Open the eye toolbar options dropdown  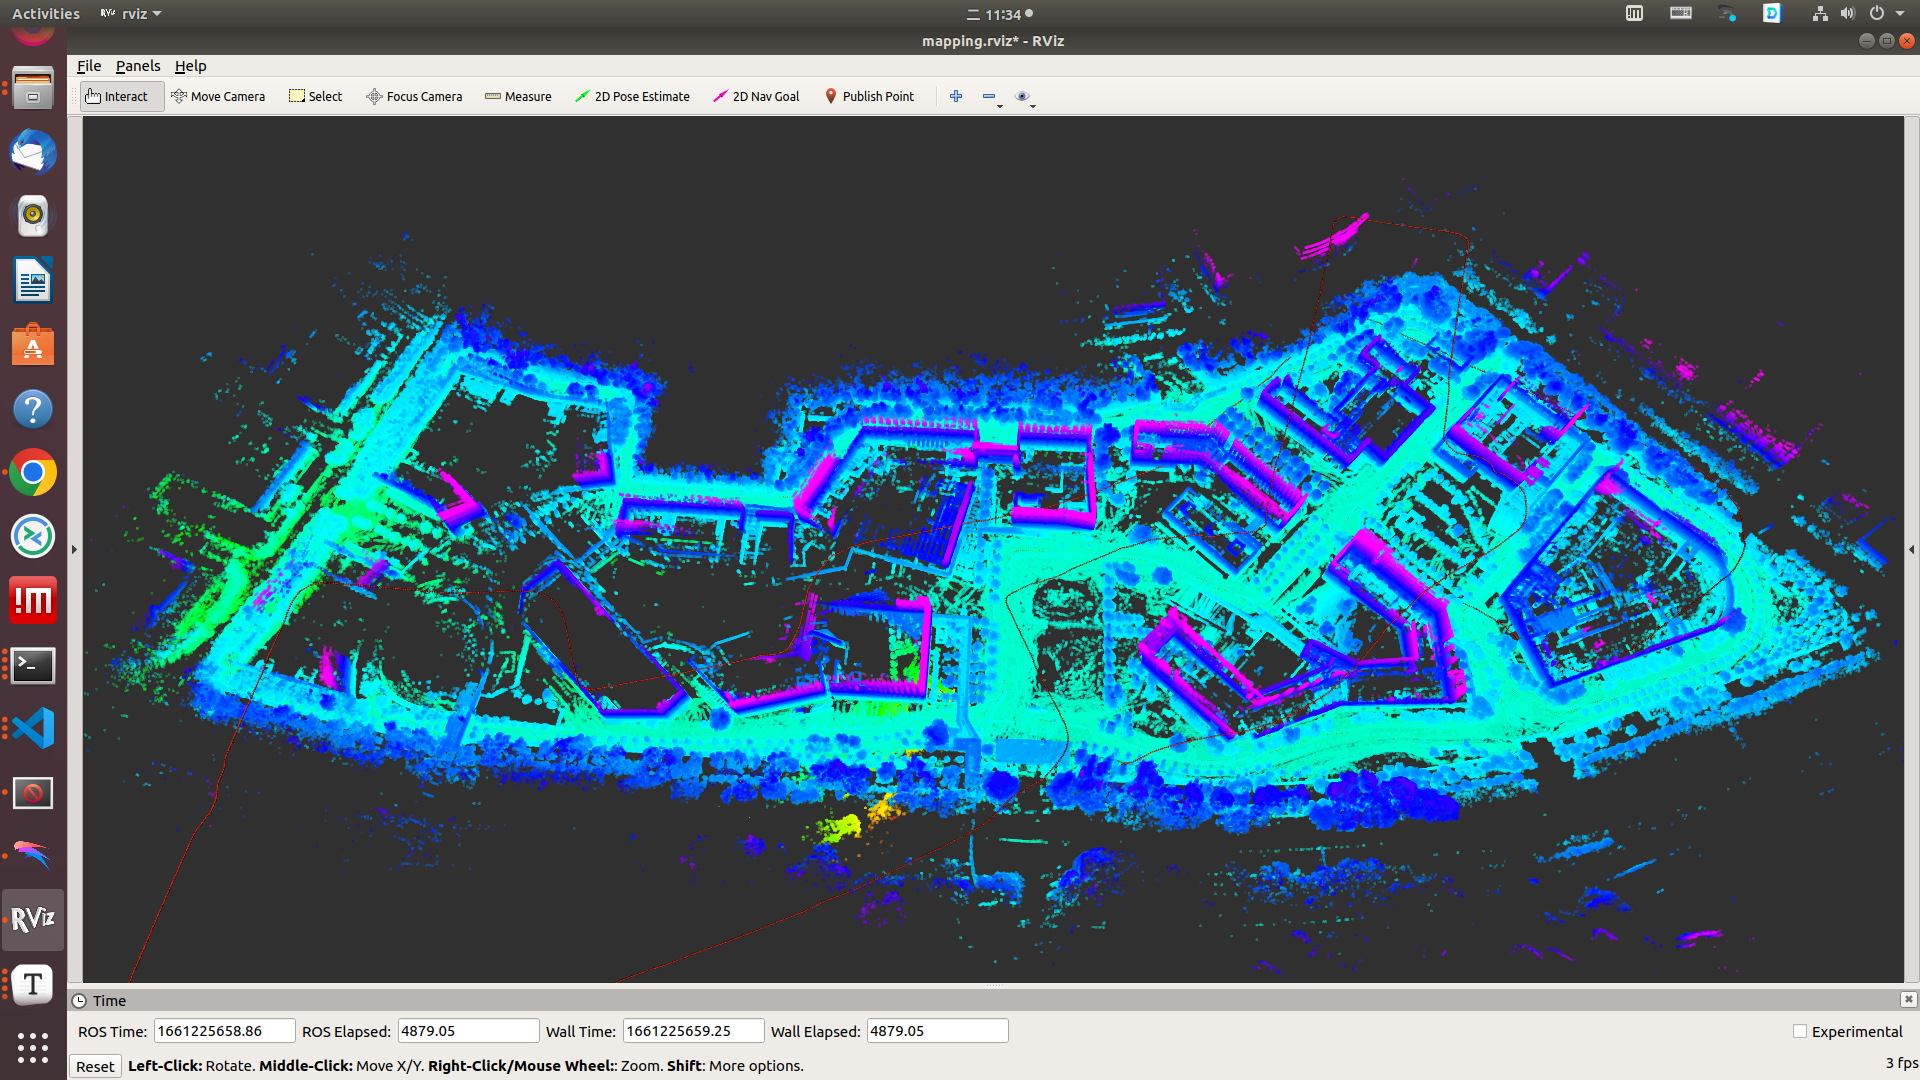point(1024,97)
